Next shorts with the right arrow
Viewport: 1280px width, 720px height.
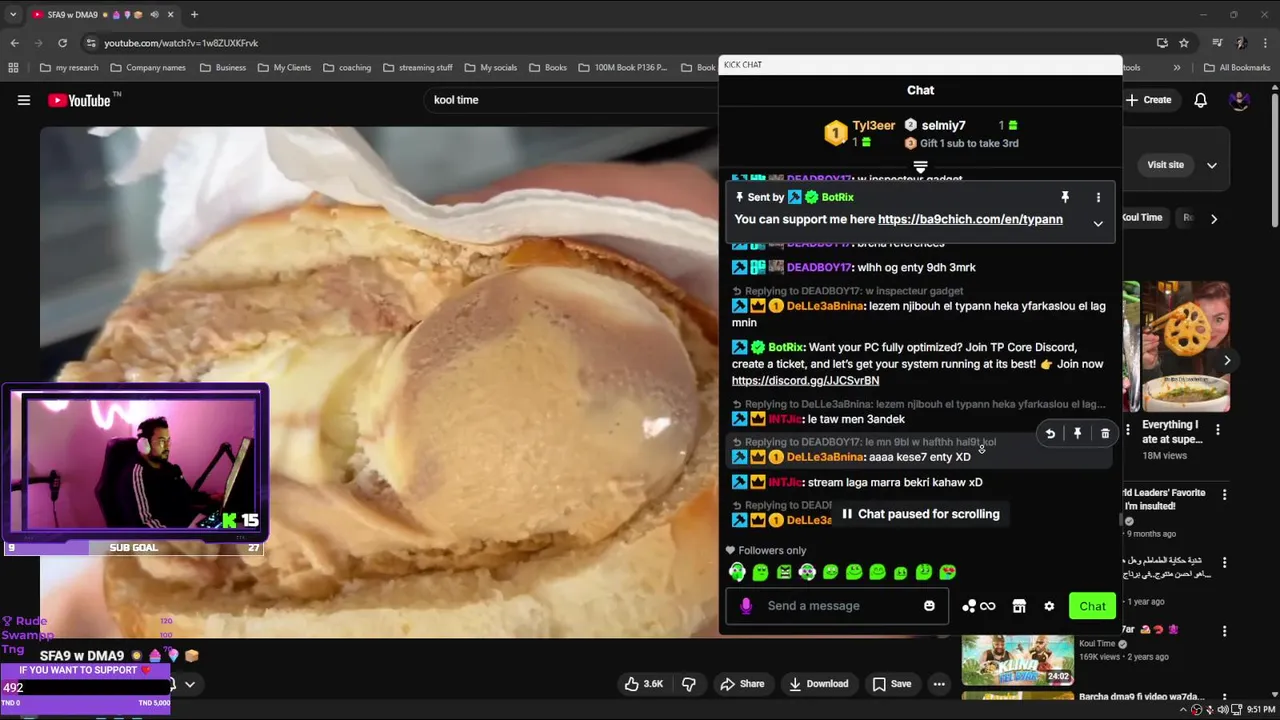(1227, 360)
